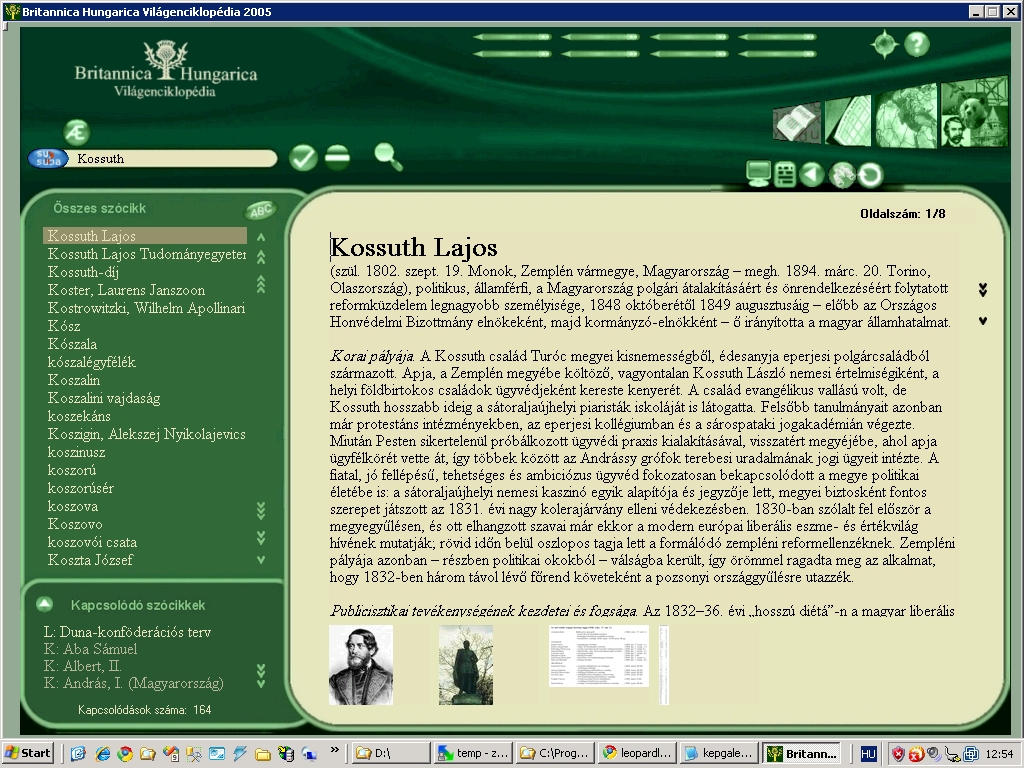This screenshot has width=1024, height=768.
Task: Select the Kósz entry
Action: point(64,326)
